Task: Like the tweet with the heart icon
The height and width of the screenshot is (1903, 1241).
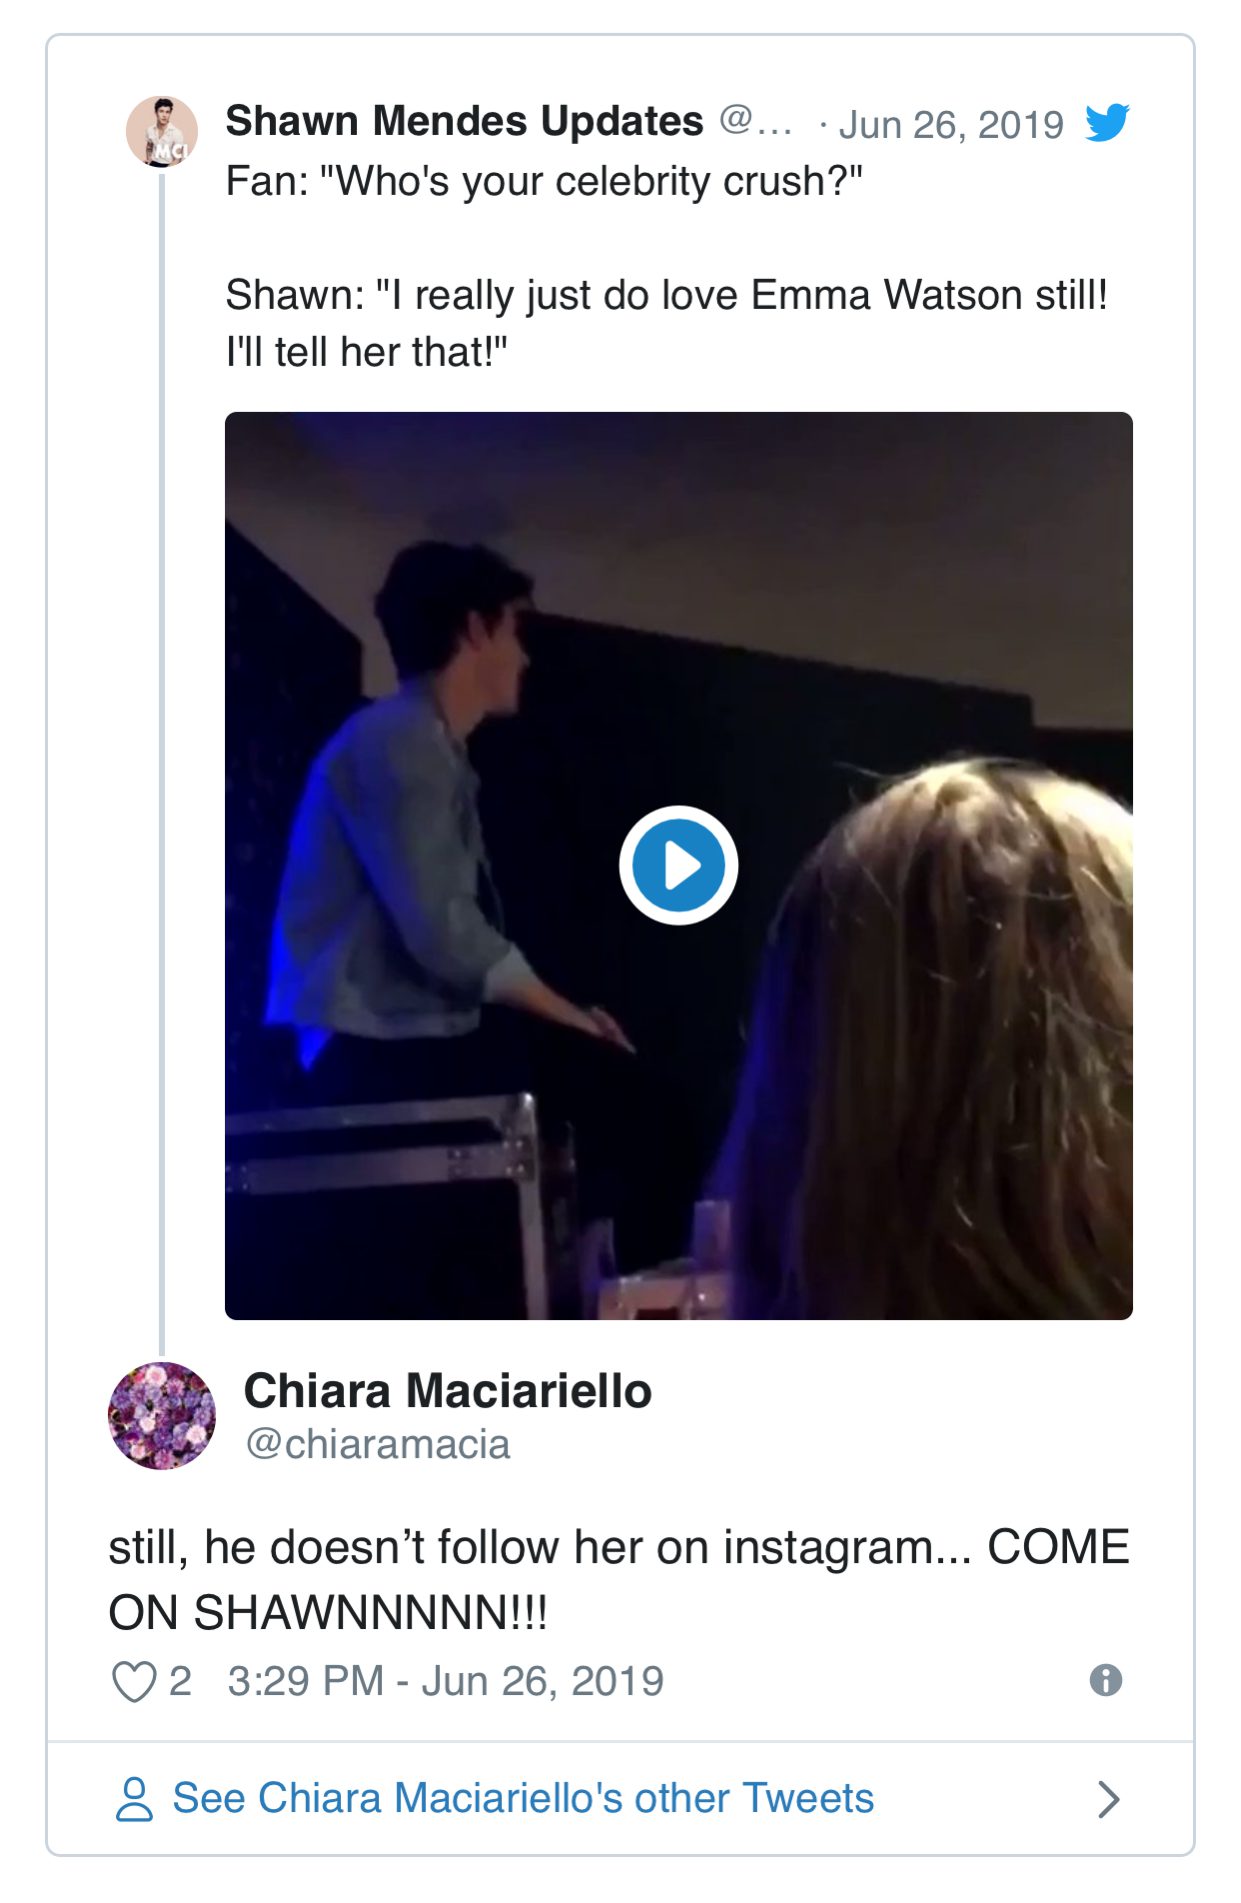Action: [133, 1681]
